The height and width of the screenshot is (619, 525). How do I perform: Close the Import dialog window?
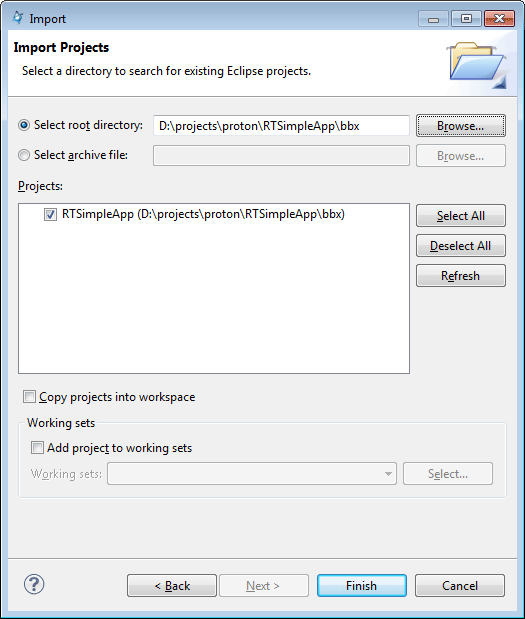coord(499,19)
